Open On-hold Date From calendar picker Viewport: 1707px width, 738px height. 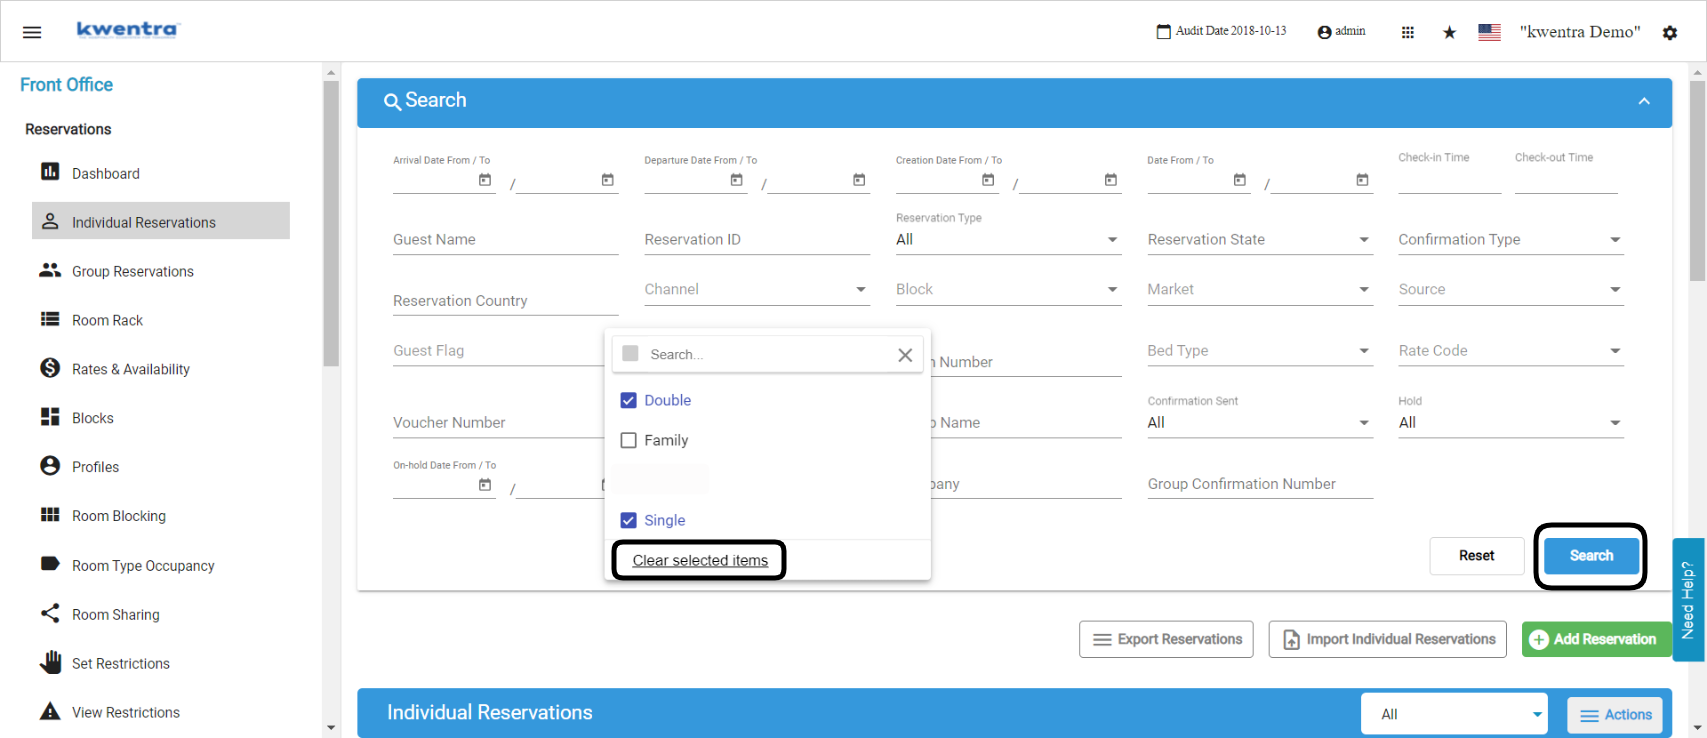coord(485,485)
